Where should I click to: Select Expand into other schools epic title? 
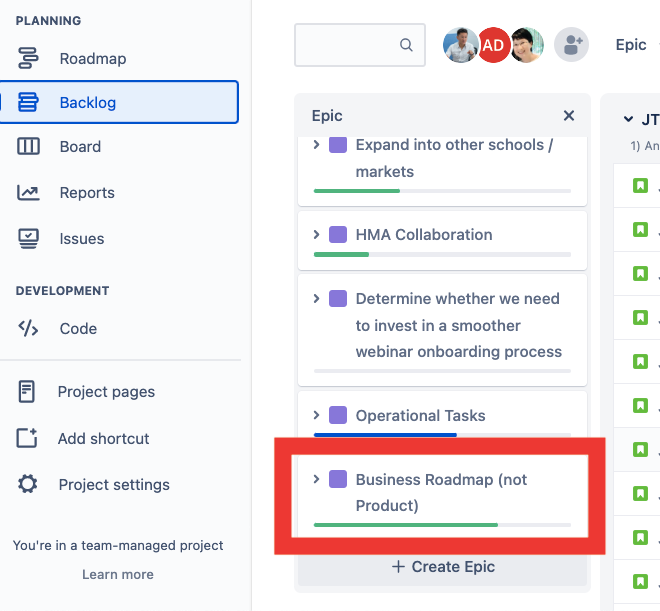tap(454, 158)
